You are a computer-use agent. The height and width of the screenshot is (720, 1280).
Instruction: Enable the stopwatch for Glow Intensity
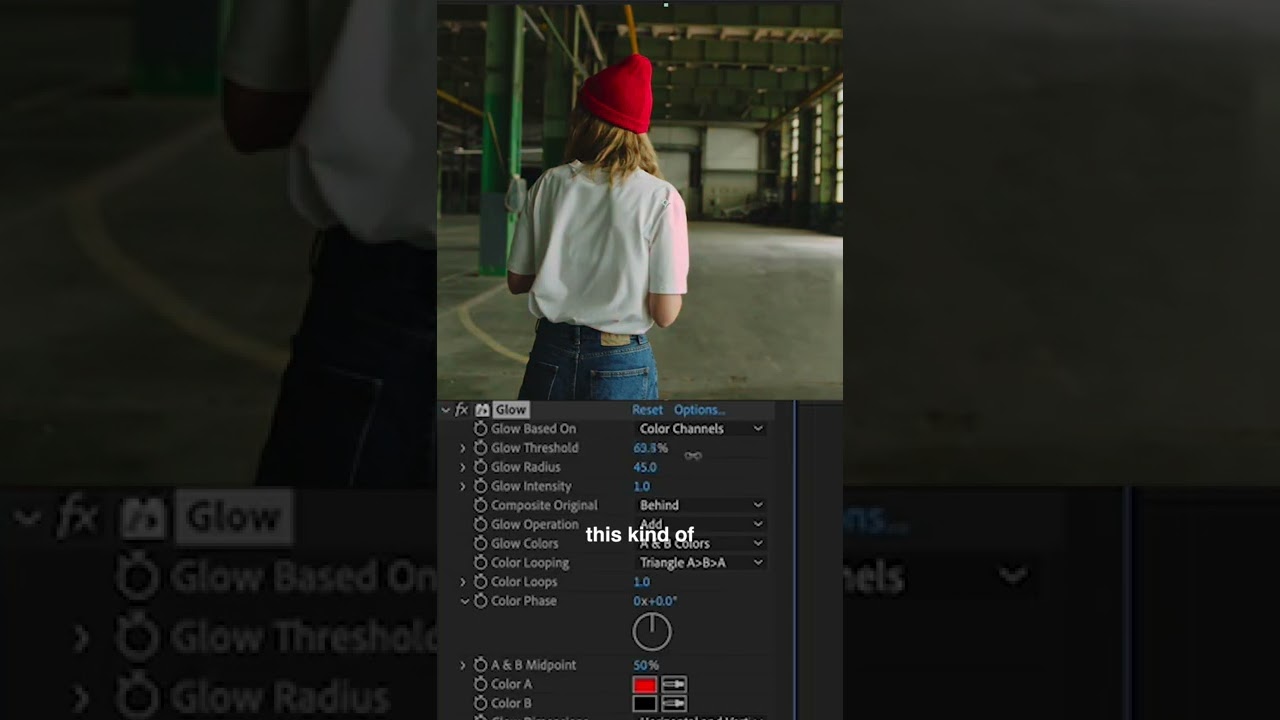tap(480, 486)
